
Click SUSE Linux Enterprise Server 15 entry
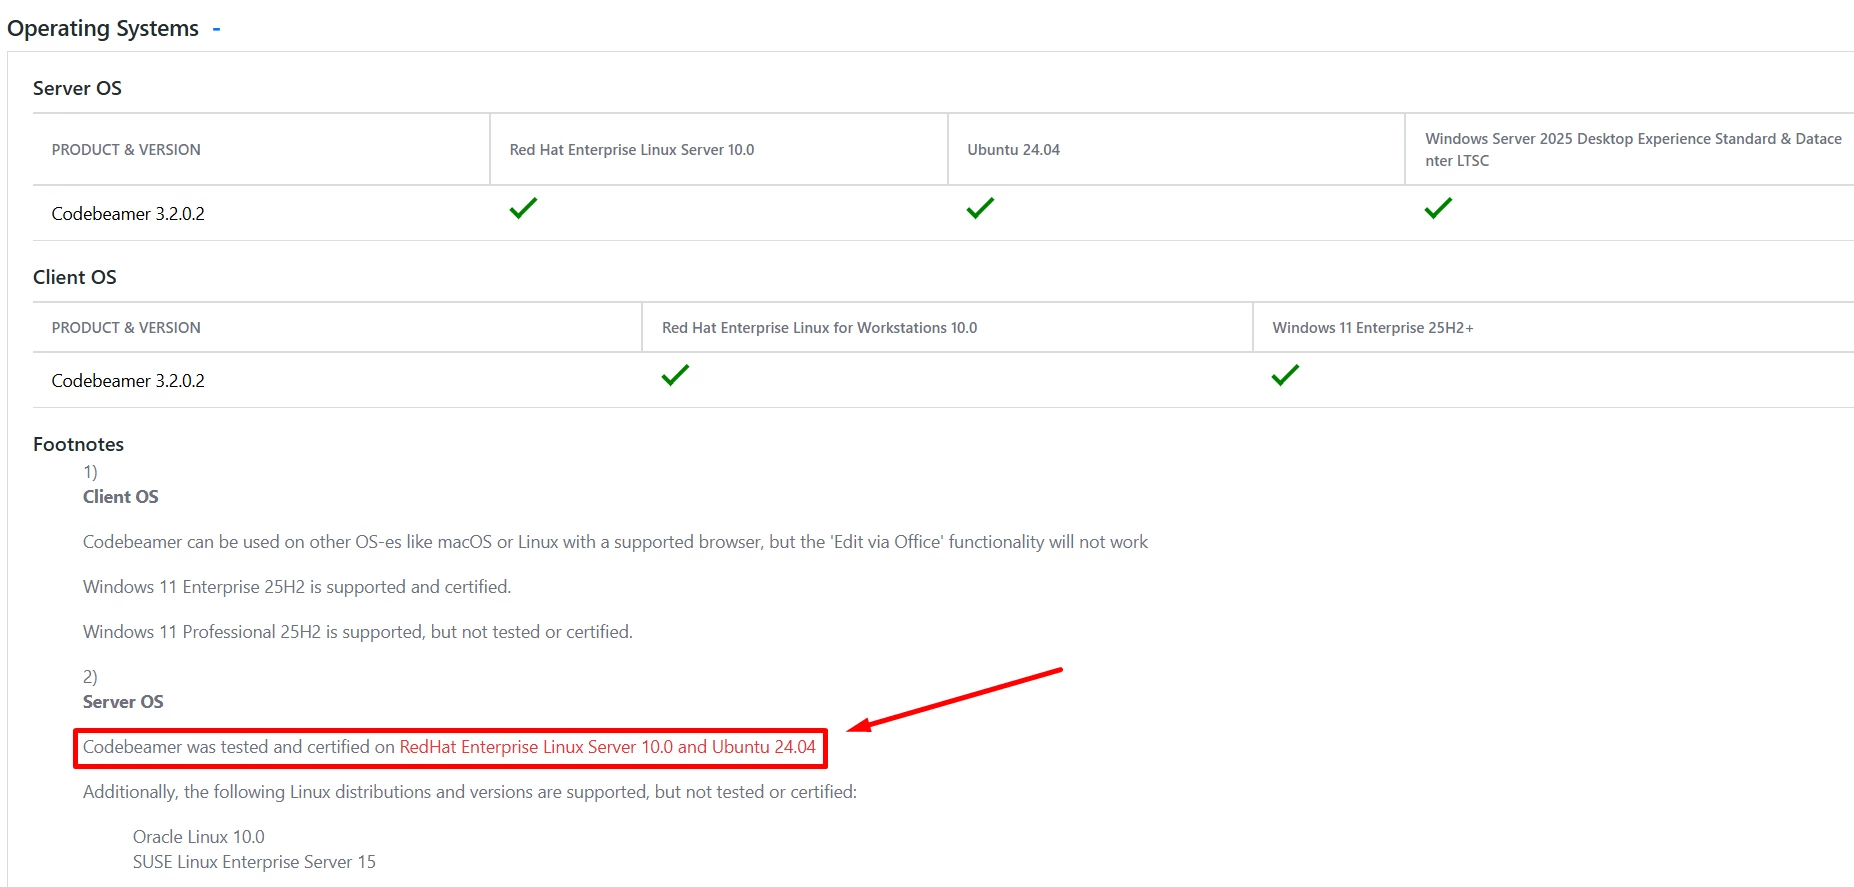coord(254,862)
